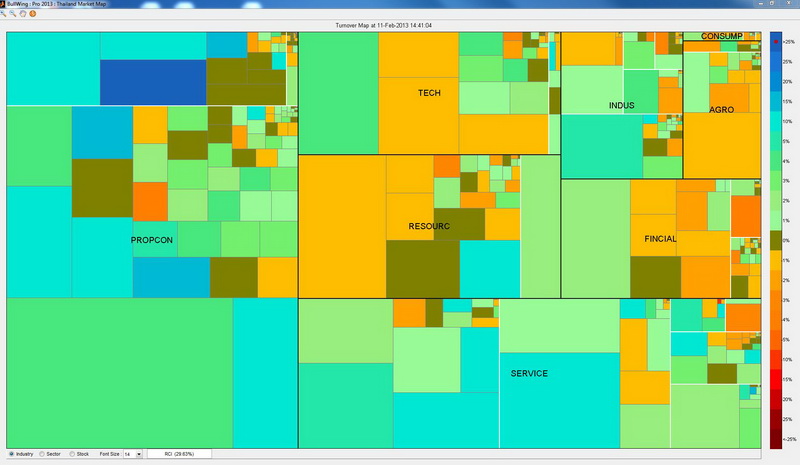
Task: Click the TECH sector label
Action: (429, 93)
